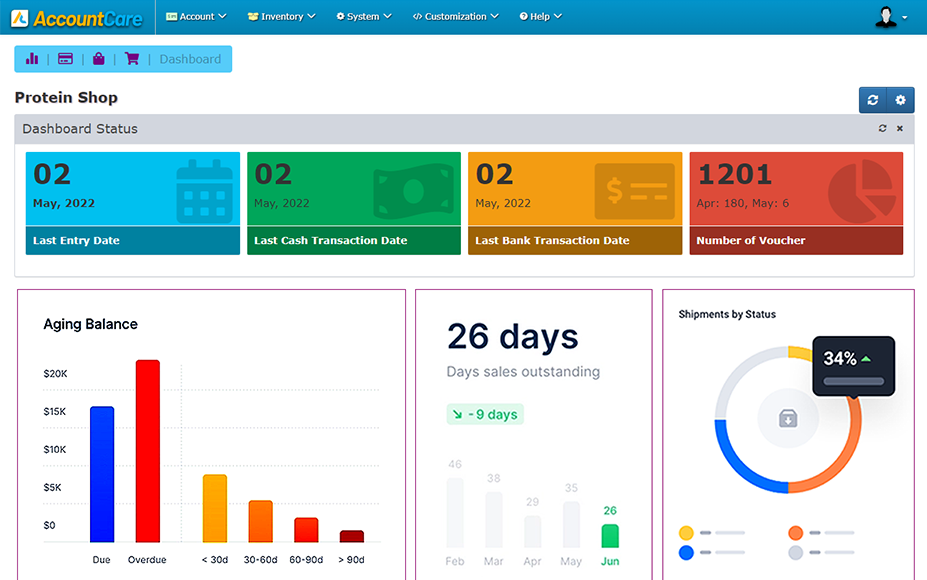Open the user profile avatar dropdown
The width and height of the screenshot is (927, 580).
click(890, 17)
